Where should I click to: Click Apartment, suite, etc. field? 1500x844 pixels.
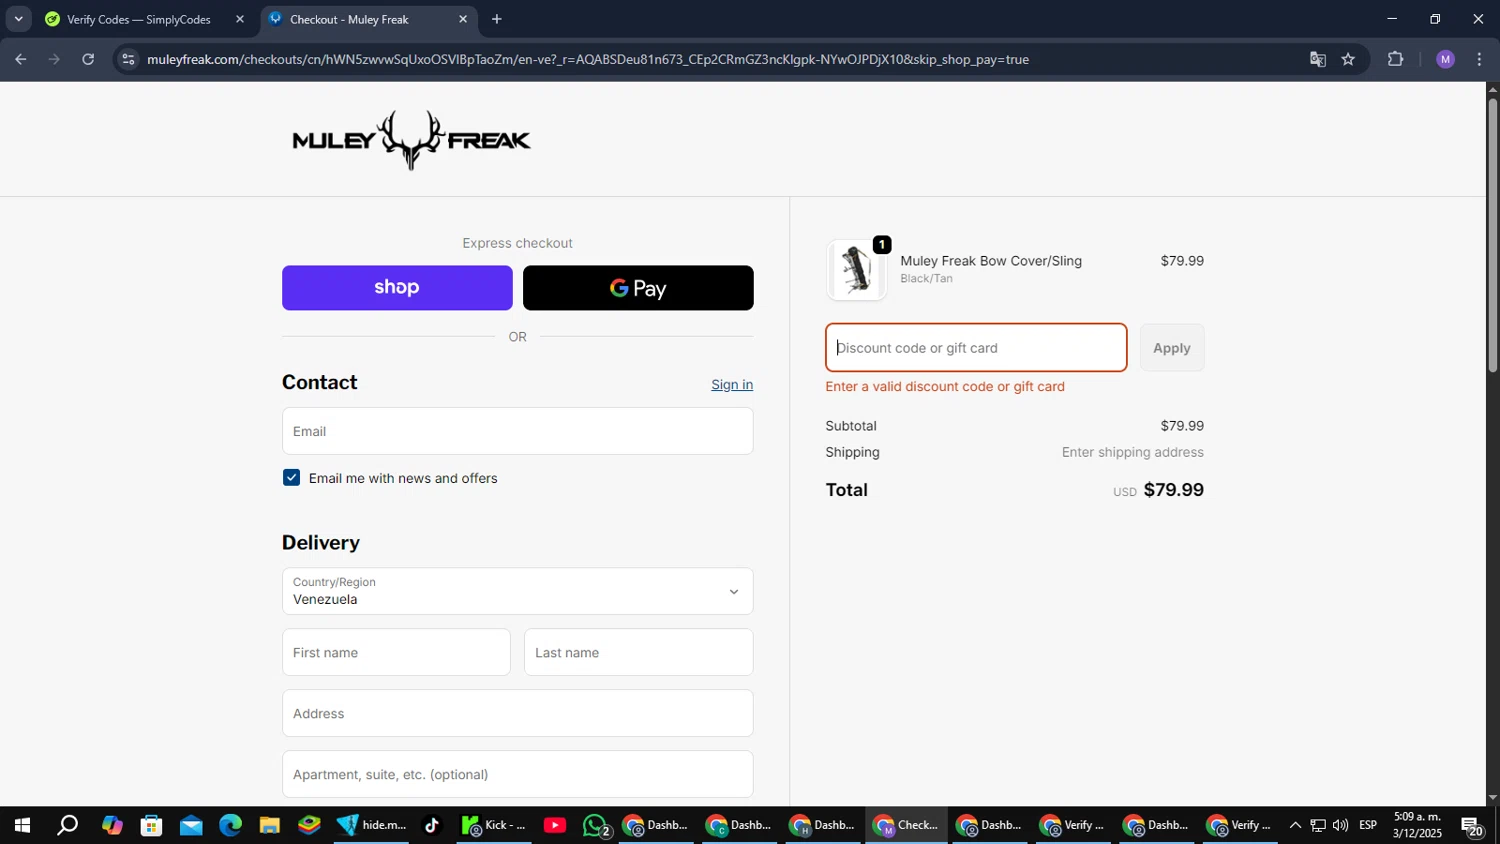tap(518, 774)
